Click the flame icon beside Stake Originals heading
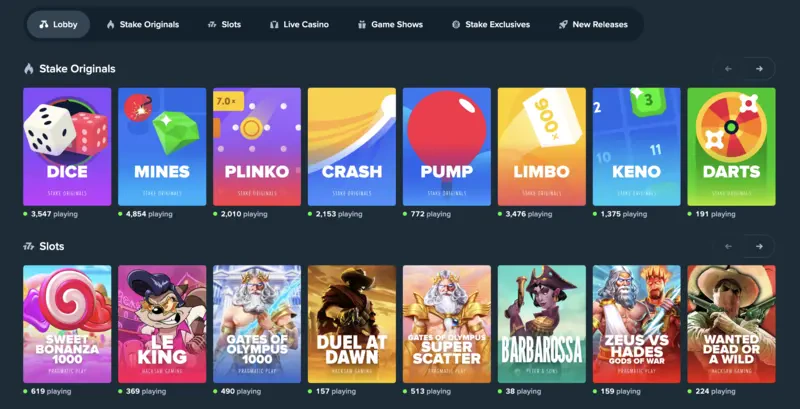This screenshot has height=409, width=800. click(x=29, y=69)
